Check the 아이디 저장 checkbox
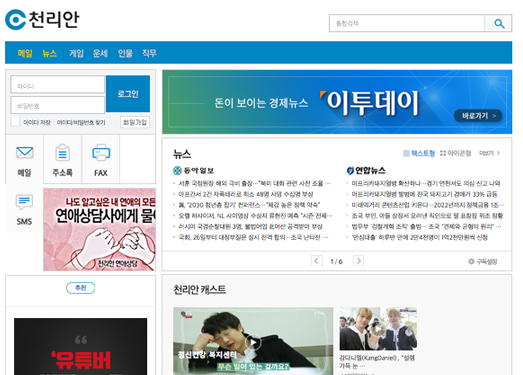The image size is (523, 375). pyautogui.click(x=15, y=122)
